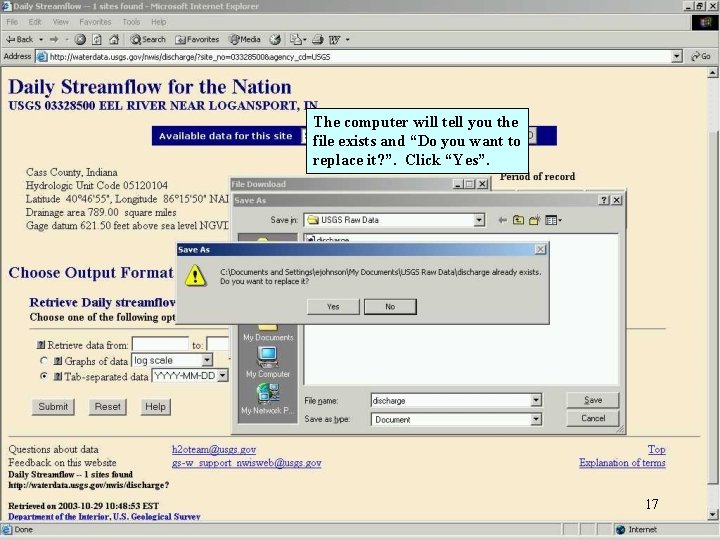Expand the File name dropdown arrow
This screenshot has width=720, height=540.
536,400
